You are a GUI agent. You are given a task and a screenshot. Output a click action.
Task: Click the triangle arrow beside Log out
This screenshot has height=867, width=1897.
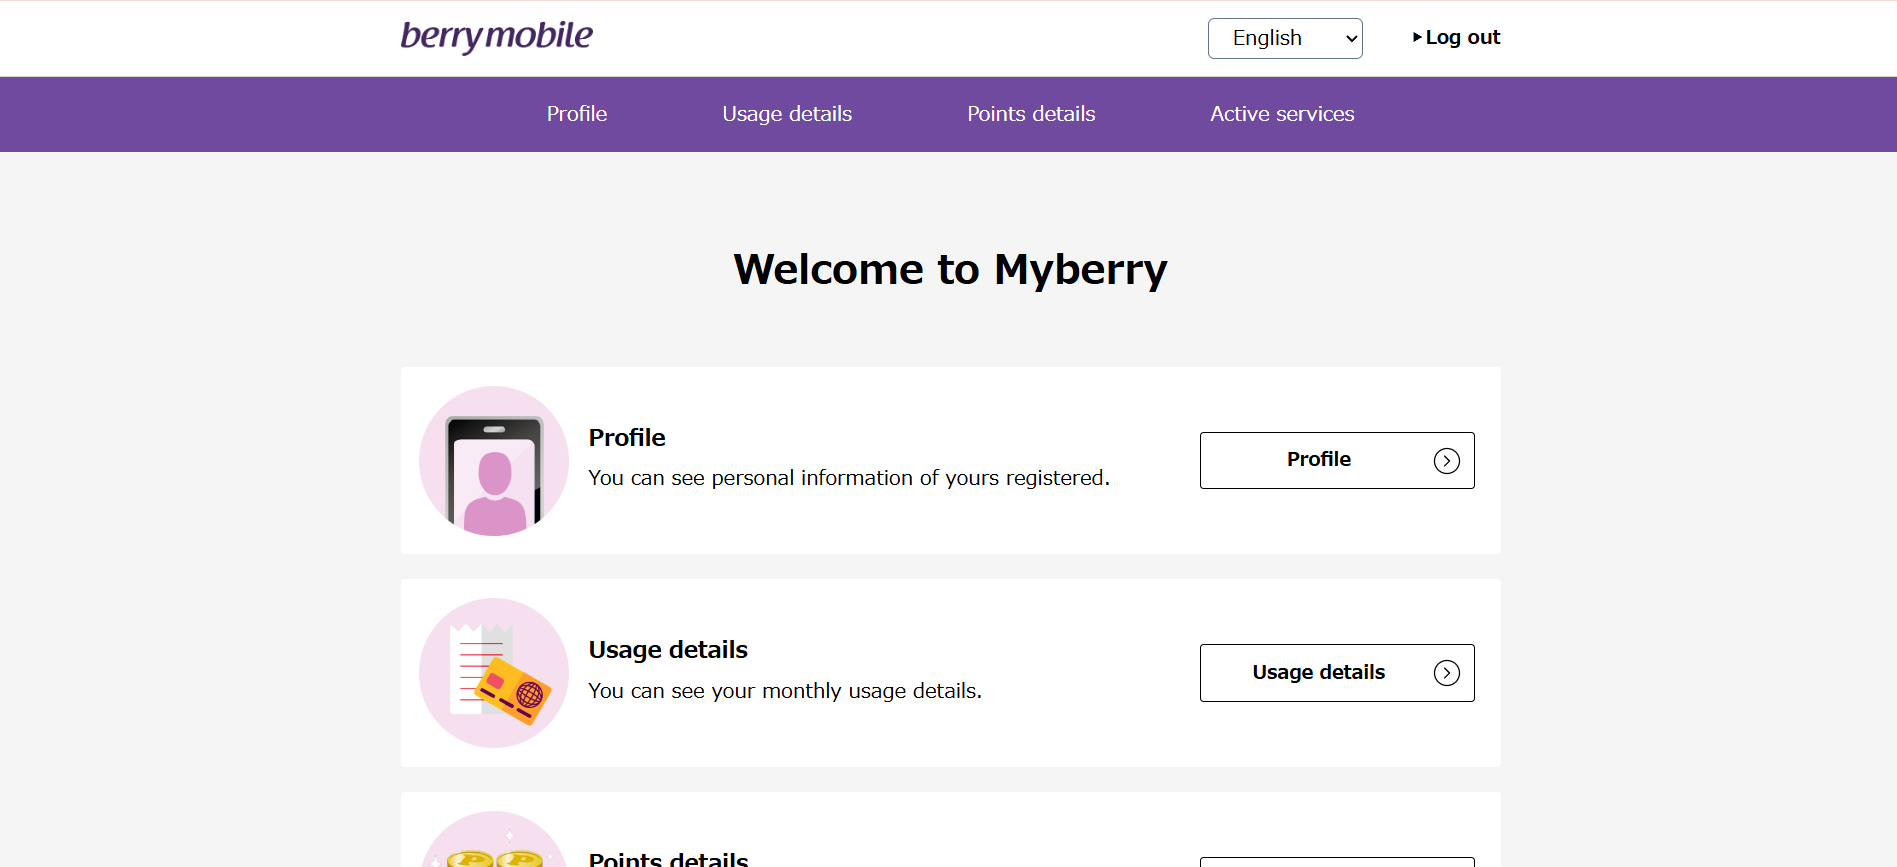tap(1417, 37)
